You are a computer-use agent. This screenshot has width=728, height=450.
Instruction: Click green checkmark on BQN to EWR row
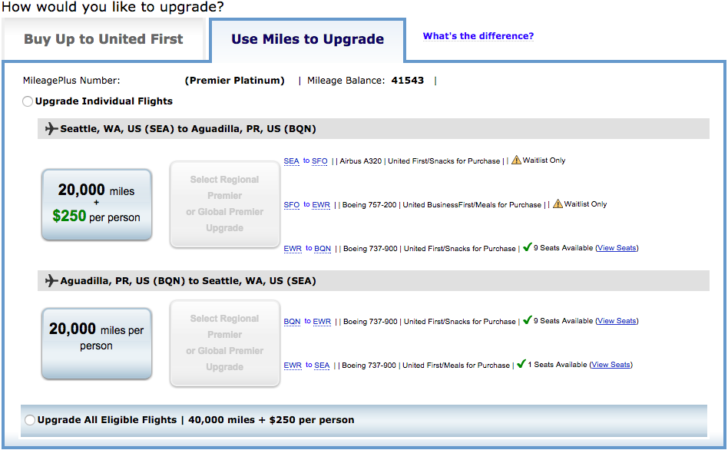click(x=527, y=320)
